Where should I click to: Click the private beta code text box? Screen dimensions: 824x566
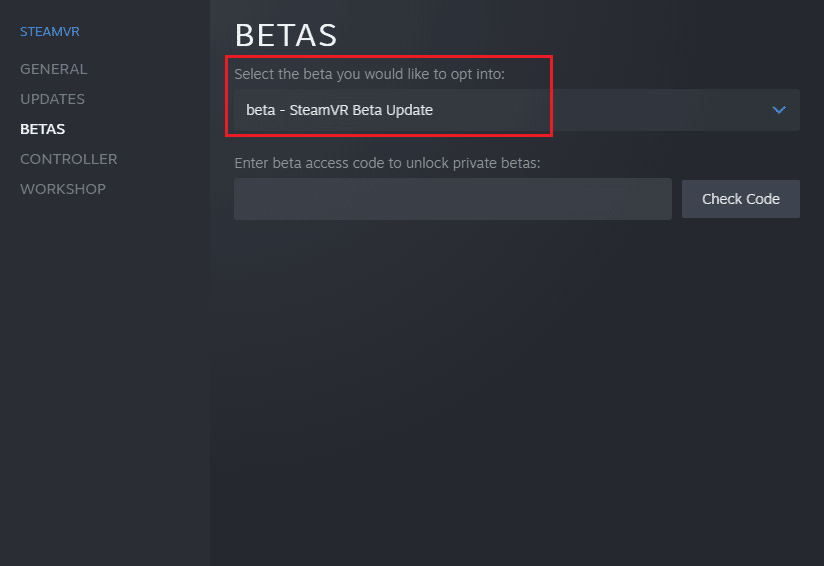[x=452, y=199]
